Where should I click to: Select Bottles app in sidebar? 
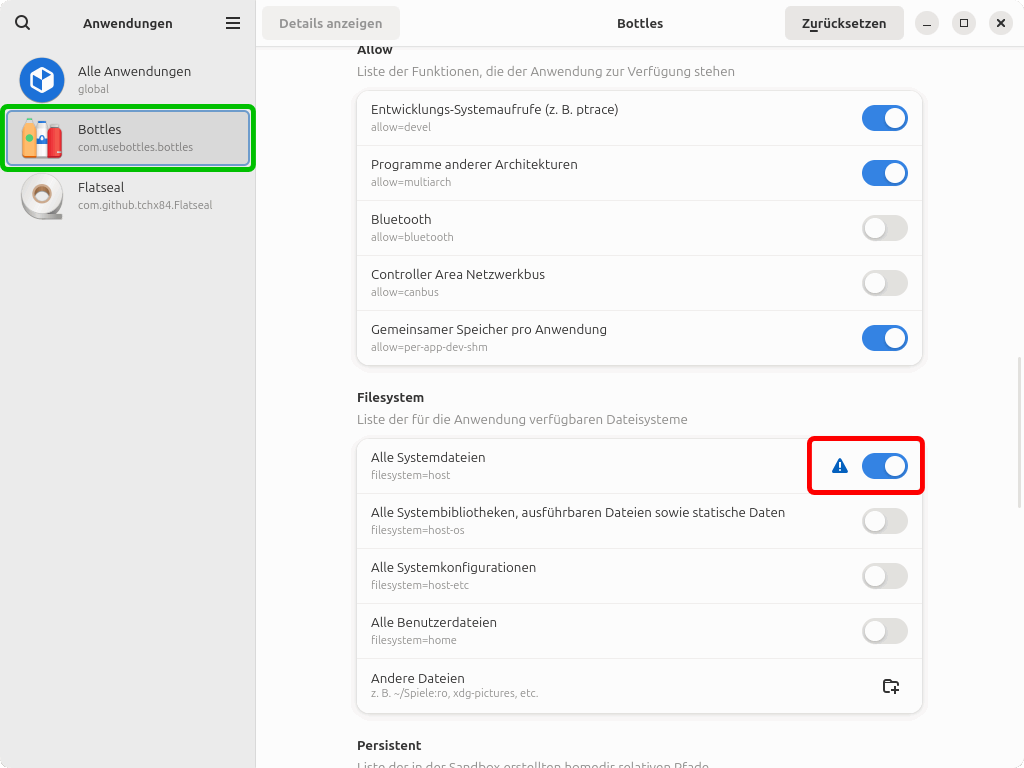pyautogui.click(x=128, y=138)
